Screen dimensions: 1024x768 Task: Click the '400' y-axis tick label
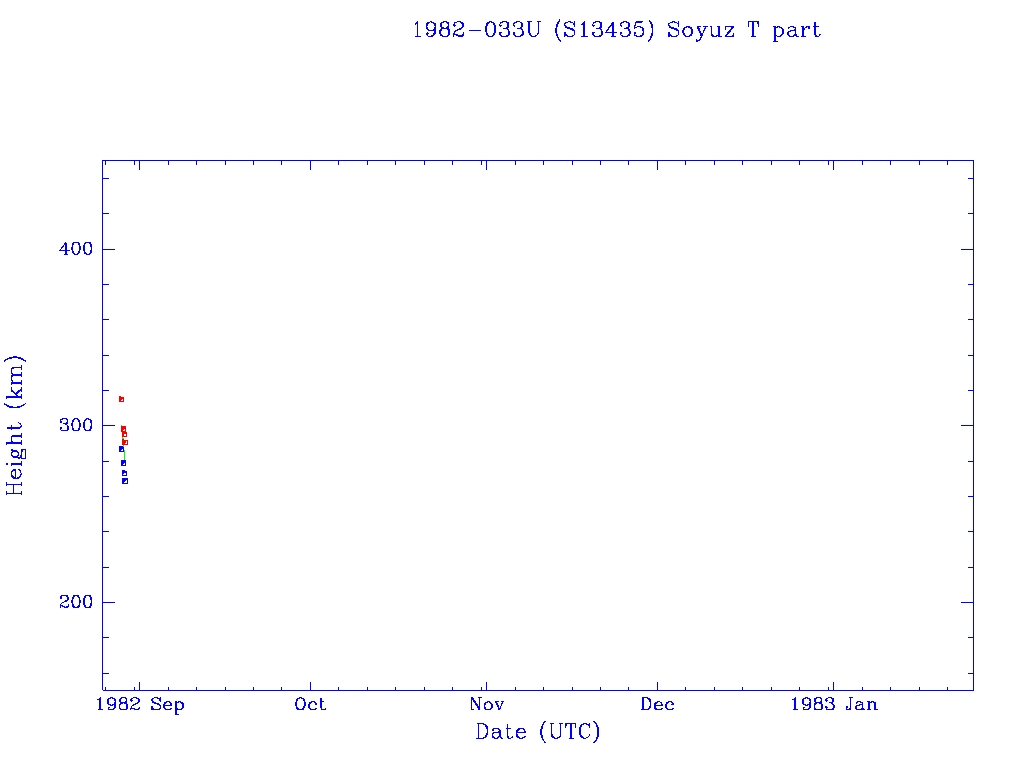(x=71, y=249)
